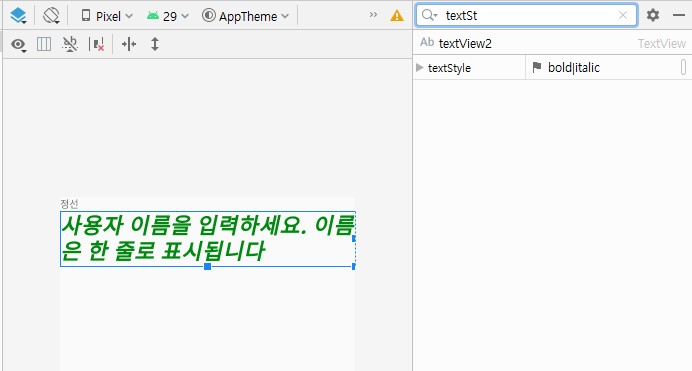Select the green Korean text view

coord(207,239)
